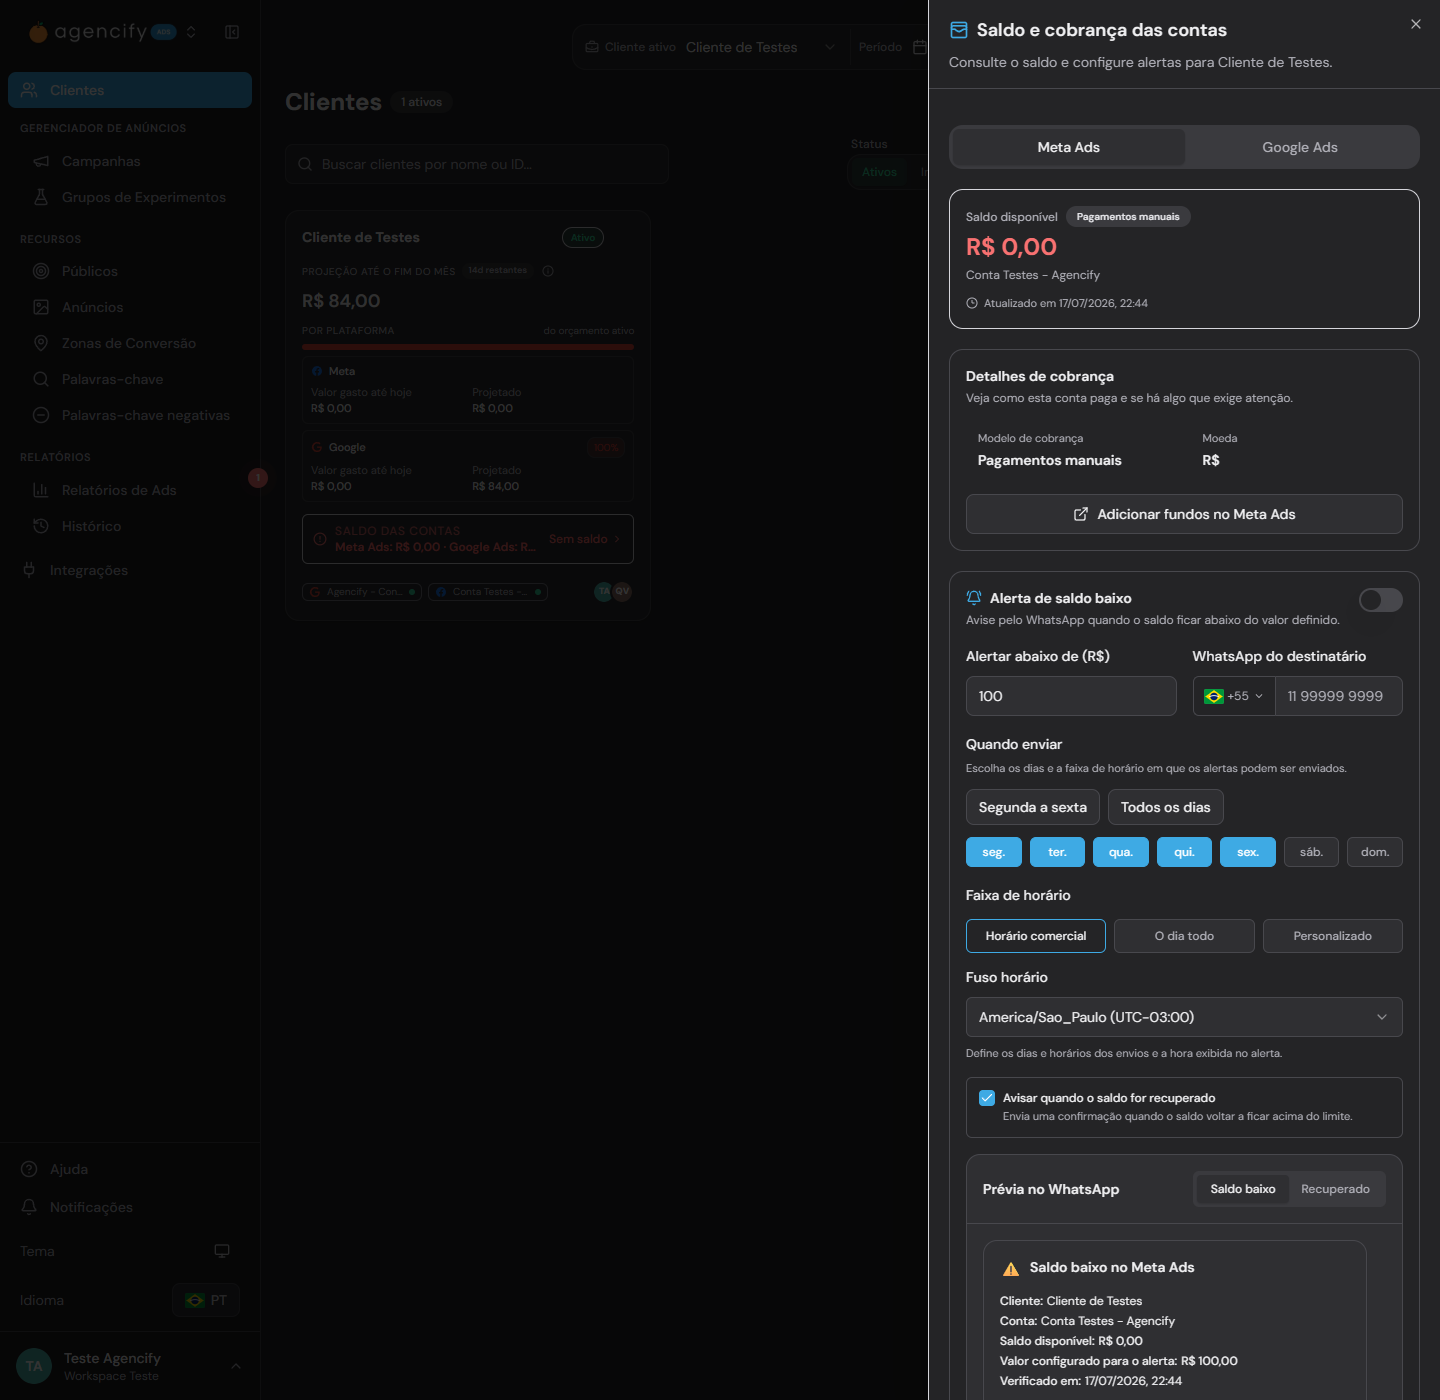1440x1400 pixels.
Task: Open the +55 country code selector
Action: (x=1234, y=696)
